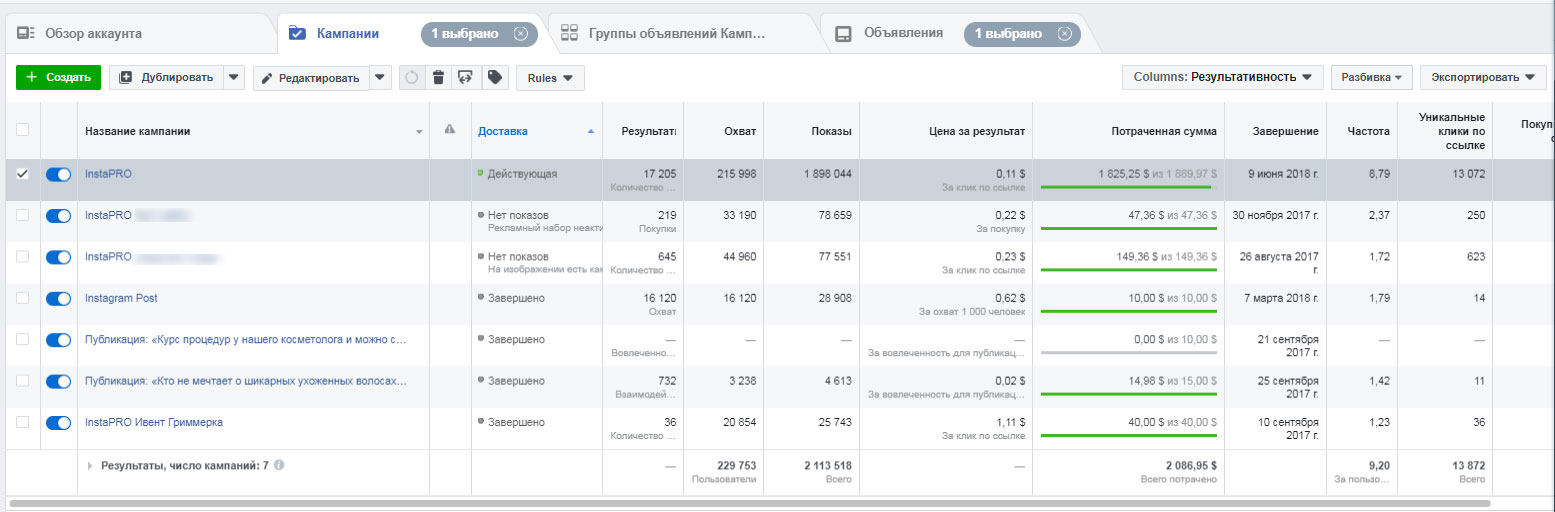Click the Дублировать button
Screen dimensions: 1555x512
(165, 77)
